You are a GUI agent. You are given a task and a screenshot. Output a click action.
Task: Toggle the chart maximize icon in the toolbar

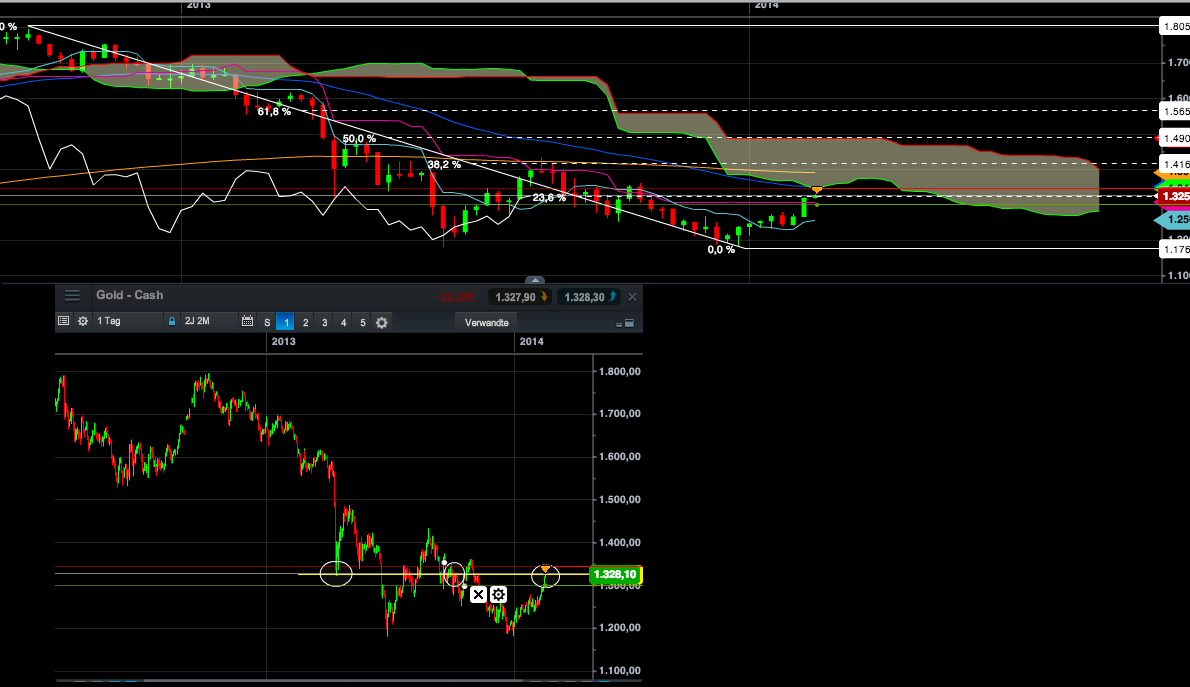(x=628, y=322)
